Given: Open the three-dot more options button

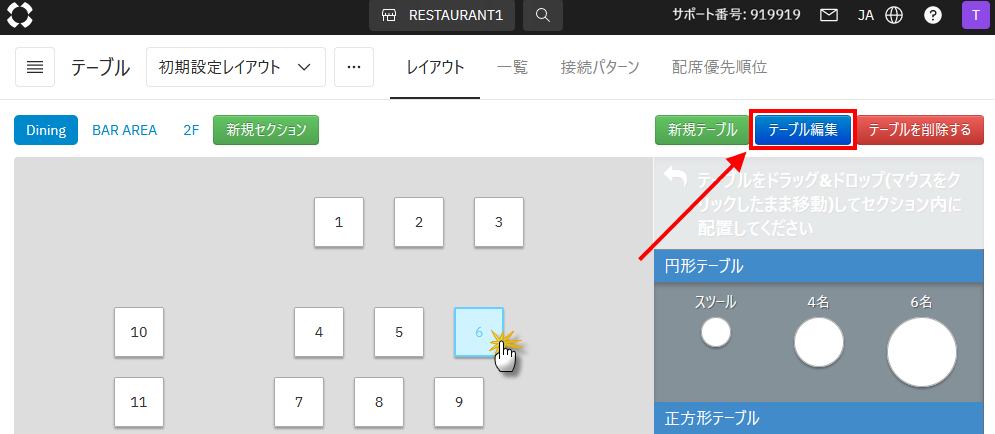Looking at the screenshot, I should (x=353, y=67).
